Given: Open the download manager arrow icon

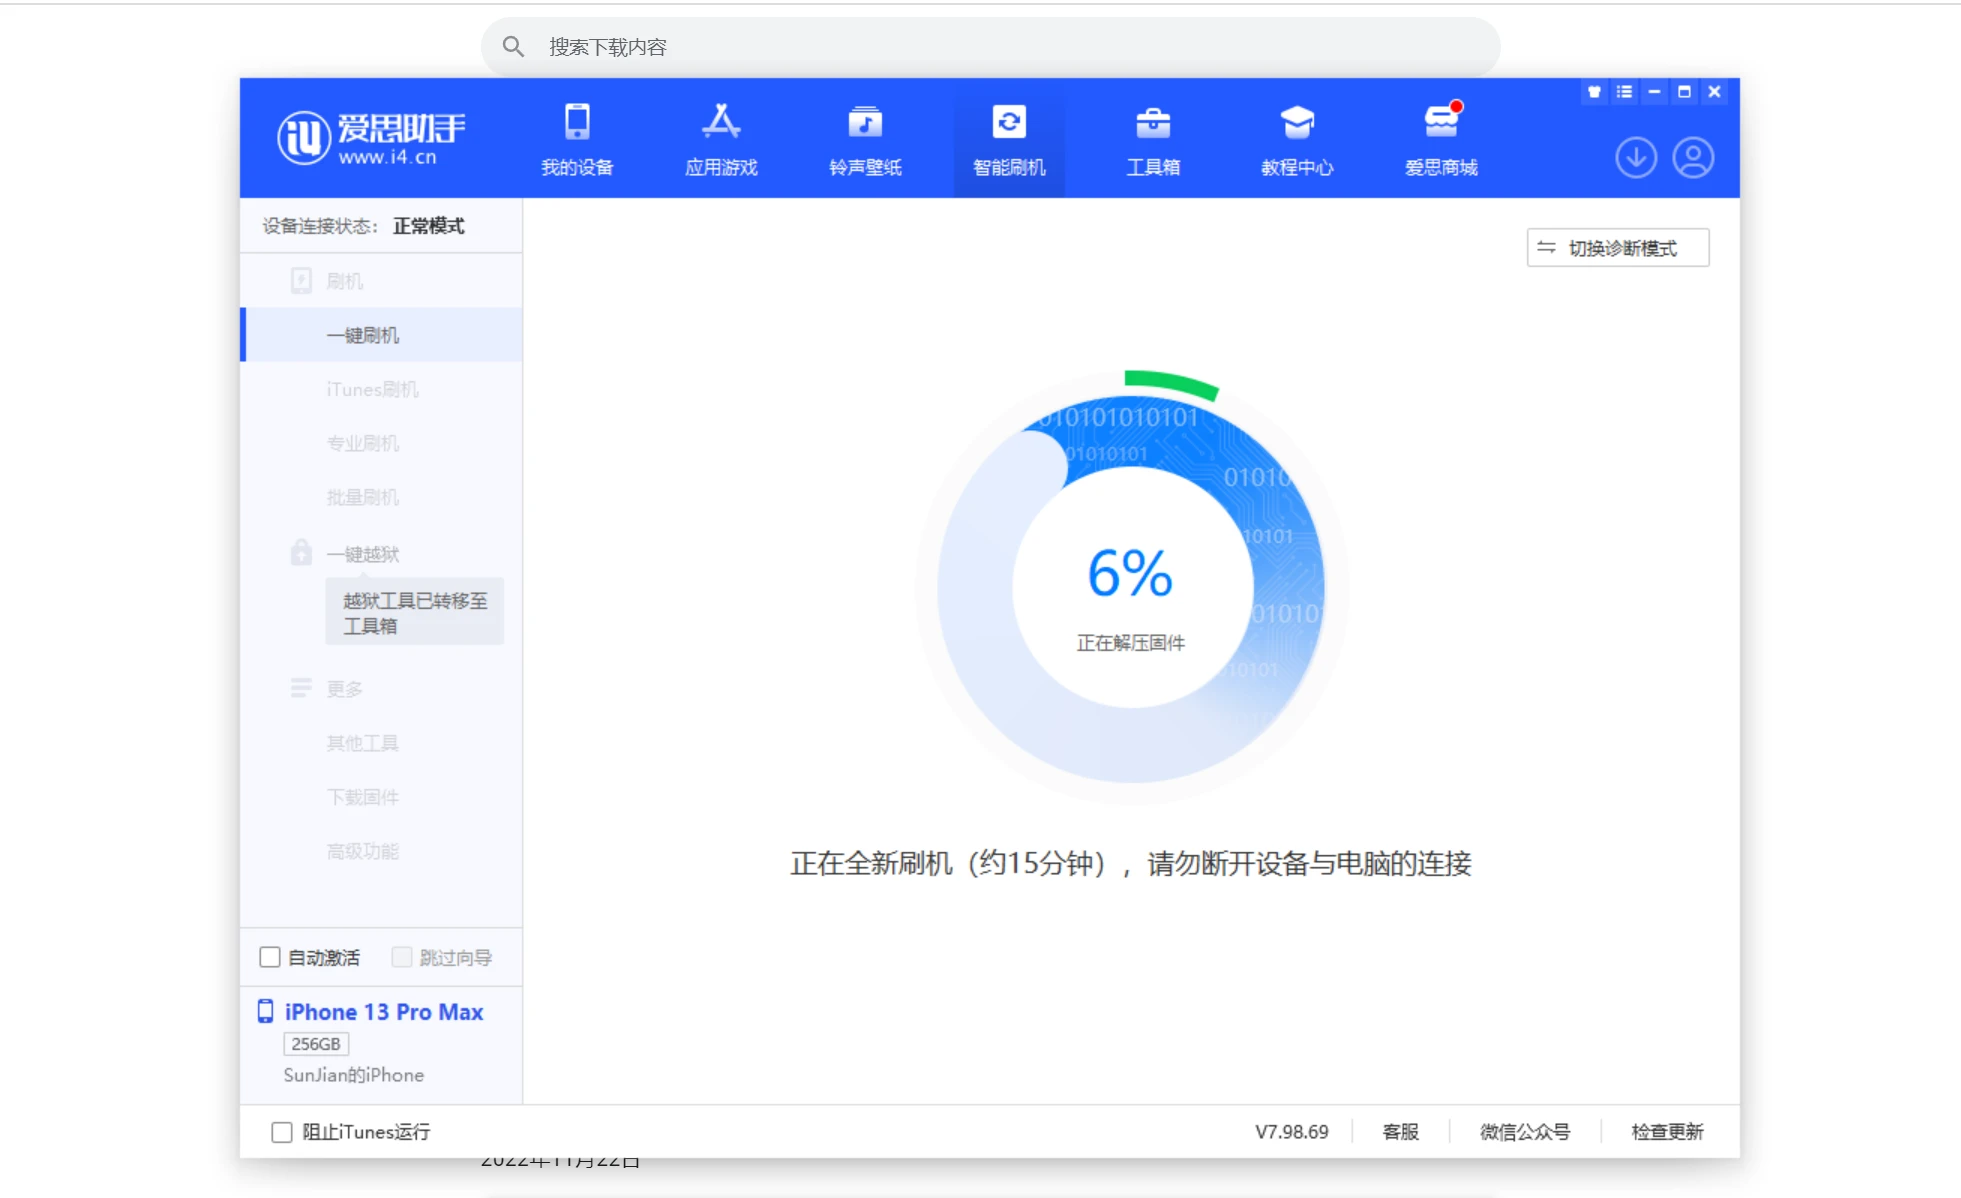Looking at the screenshot, I should click(1636, 158).
